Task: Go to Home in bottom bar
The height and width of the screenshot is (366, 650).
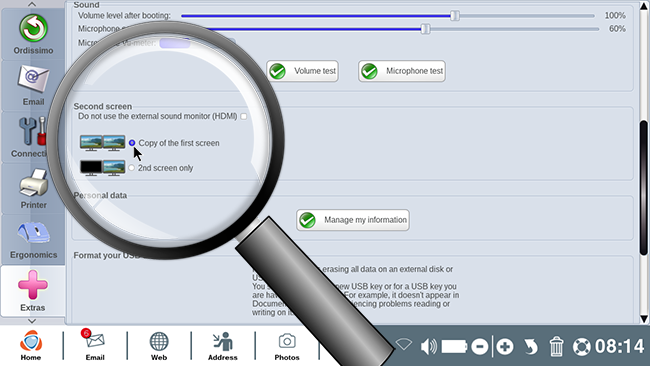Action: (31, 346)
